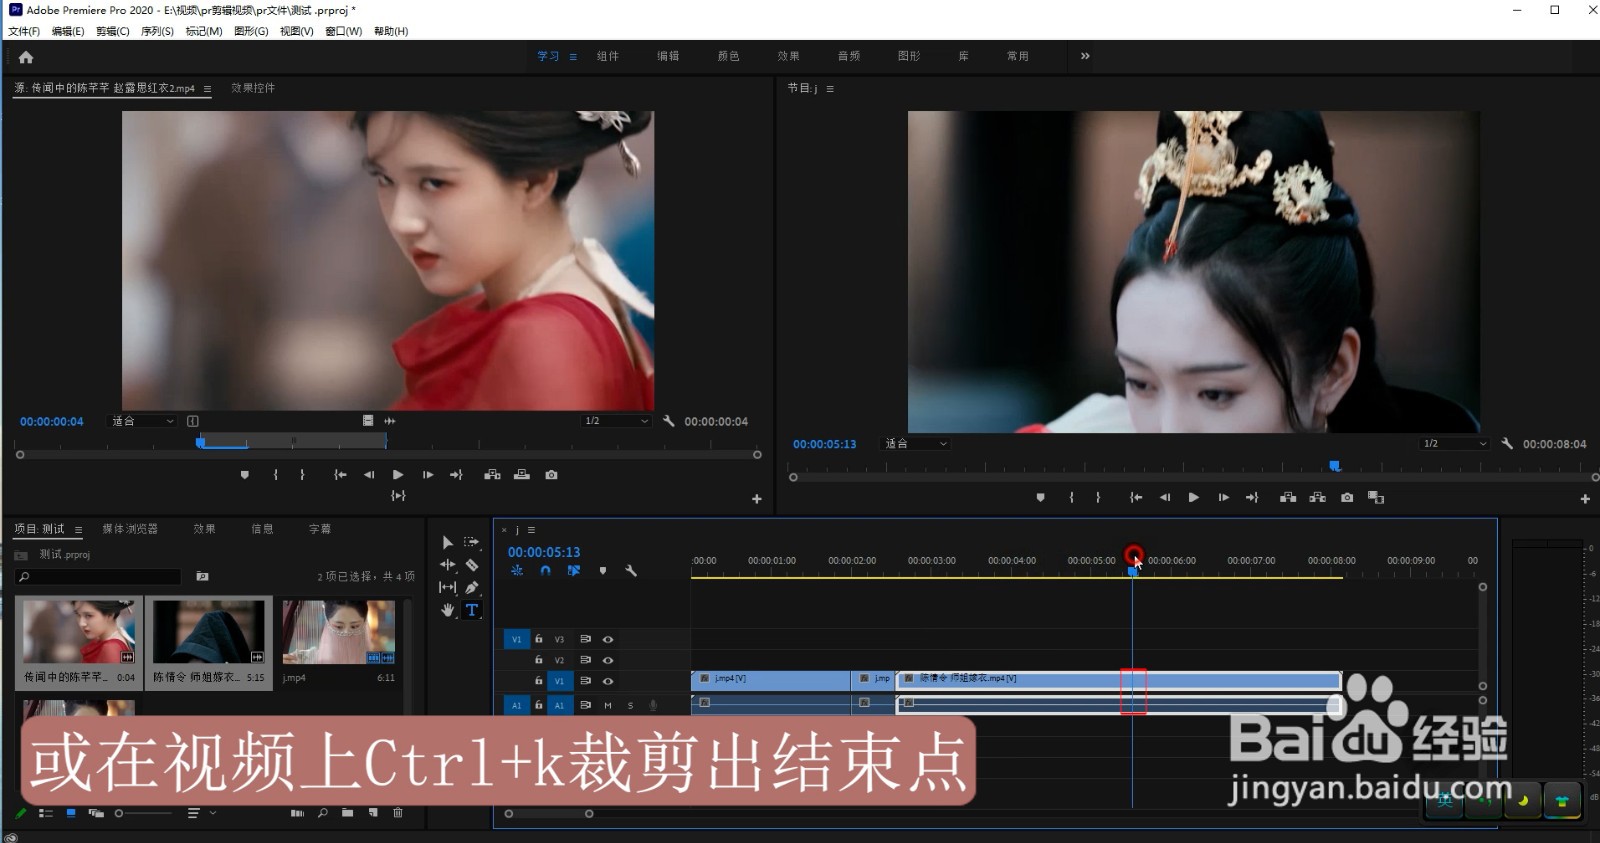Play in Source monitor
Viewport: 1600px width, 843px height.
(398, 475)
